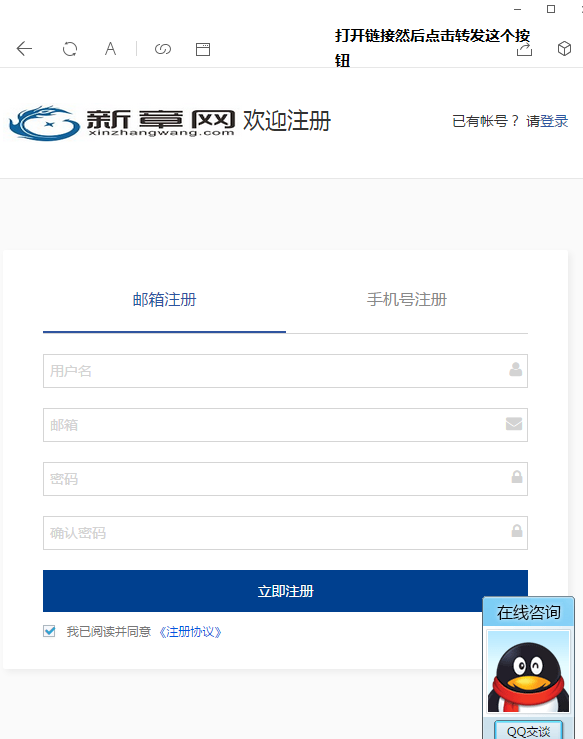Click the share/forward icon in toolbar
Viewport: 583px width, 739px height.
tap(525, 49)
